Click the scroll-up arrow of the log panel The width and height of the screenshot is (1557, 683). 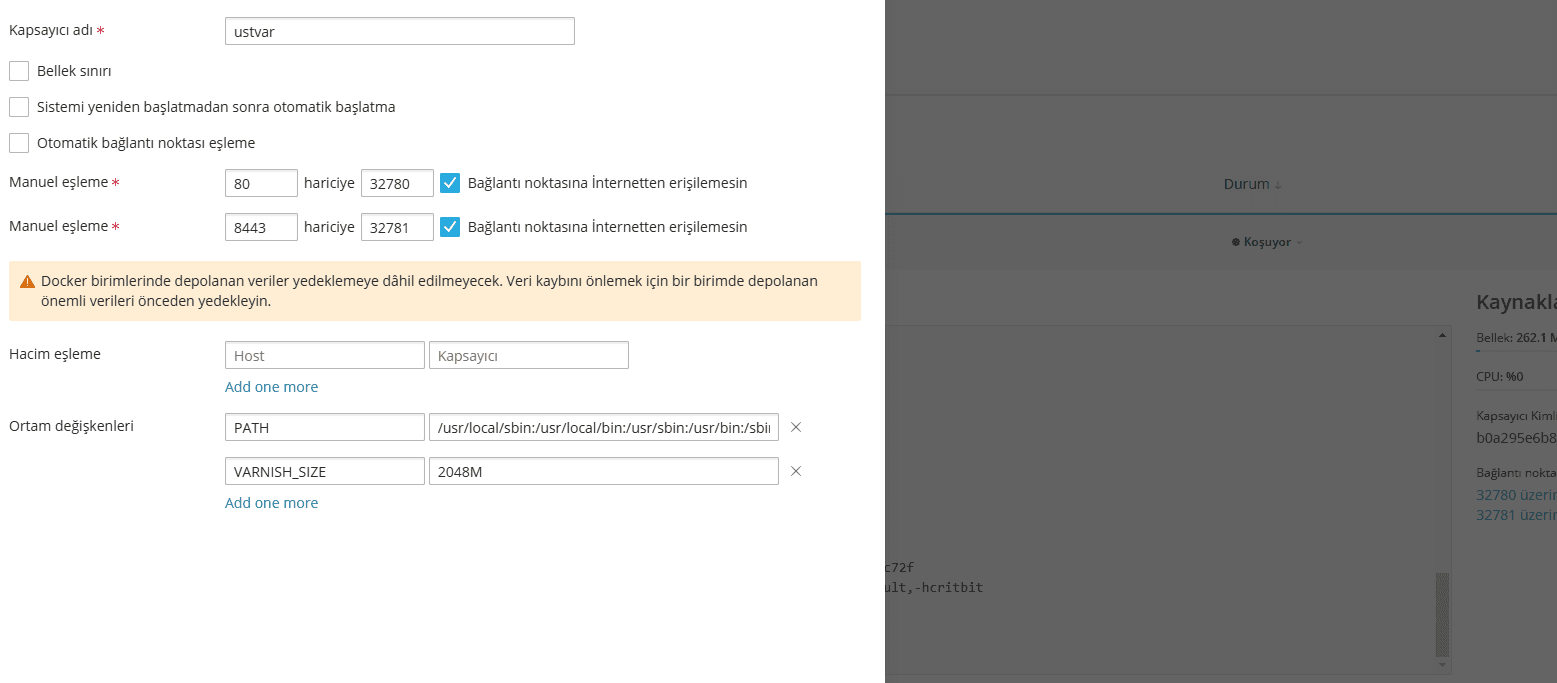tap(1442, 335)
